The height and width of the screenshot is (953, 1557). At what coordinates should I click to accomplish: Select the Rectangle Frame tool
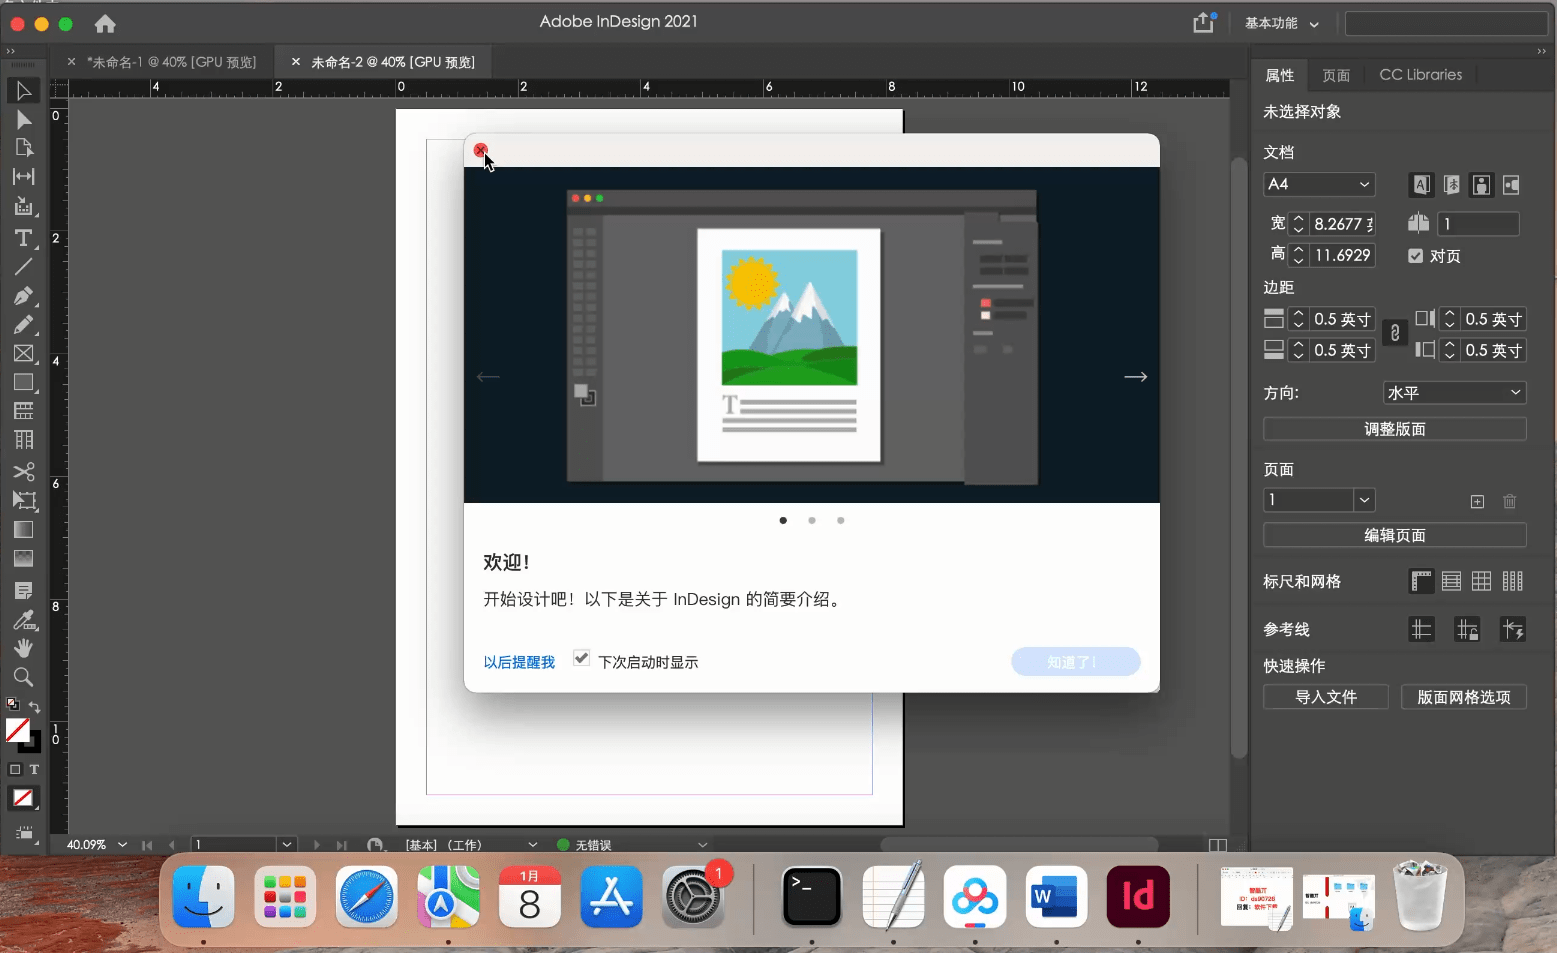(x=23, y=354)
